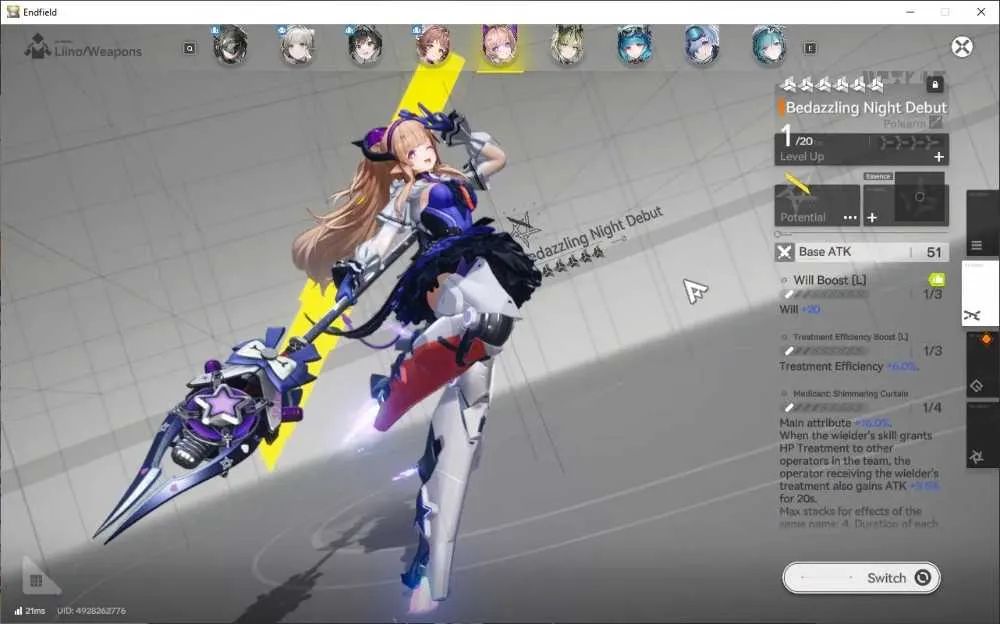The height and width of the screenshot is (624, 1000).
Task: Choose the light-blue-haired operator portrait
Action: 702,45
